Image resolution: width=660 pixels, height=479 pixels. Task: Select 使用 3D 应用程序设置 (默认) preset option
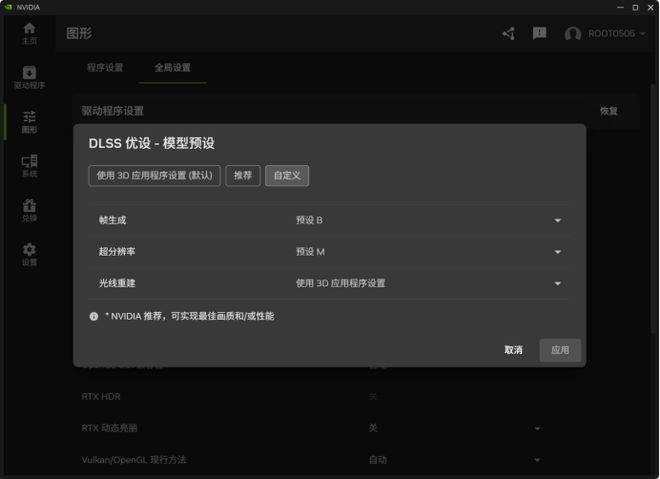point(154,176)
